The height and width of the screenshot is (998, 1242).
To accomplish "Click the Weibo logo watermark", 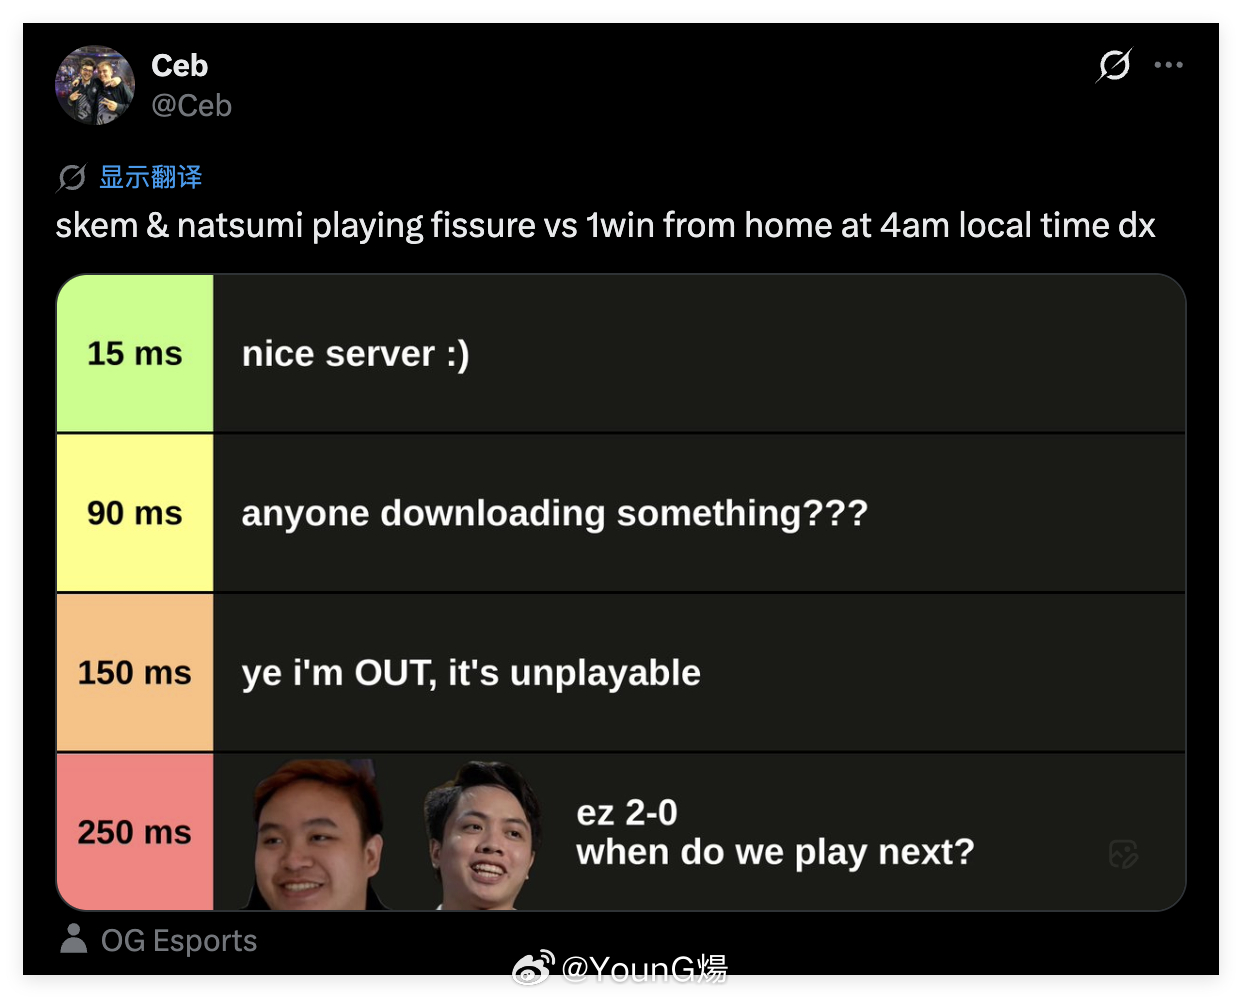I will click(x=533, y=968).
